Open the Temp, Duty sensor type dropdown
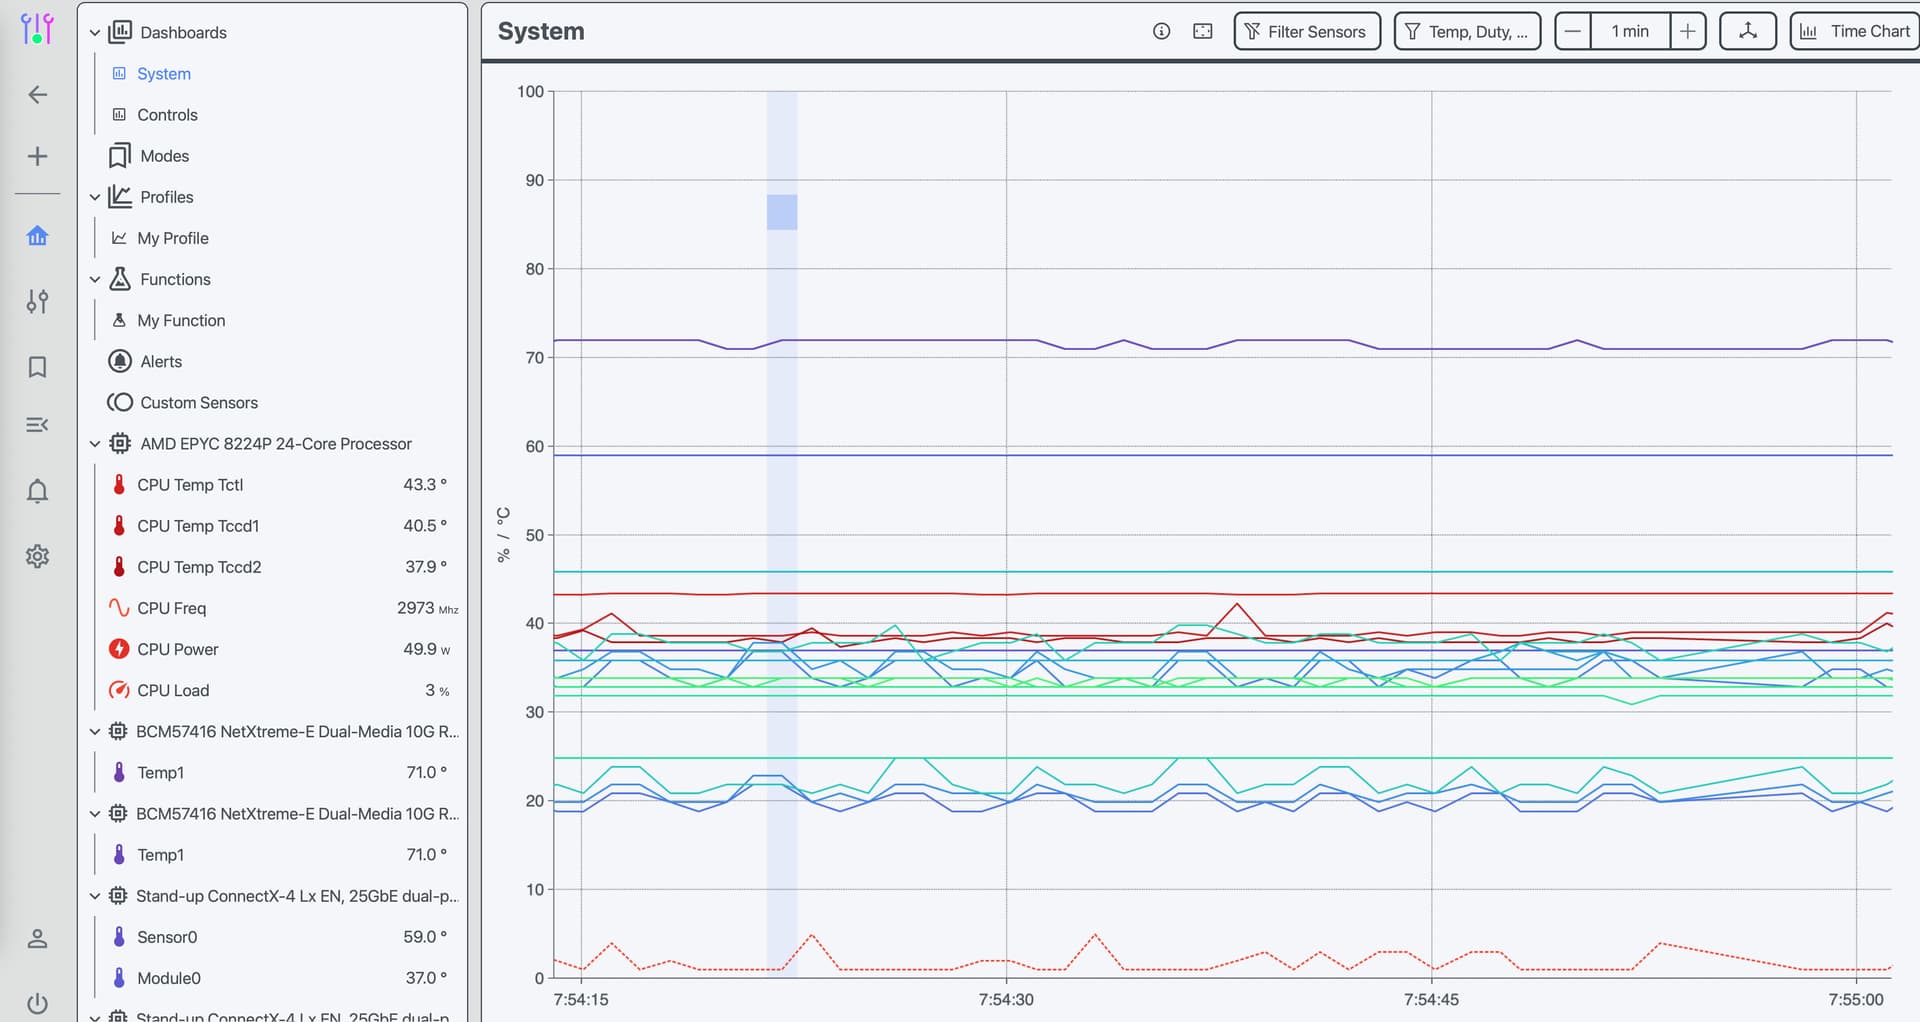Screen dimensions: 1920x1022 [x=1467, y=31]
